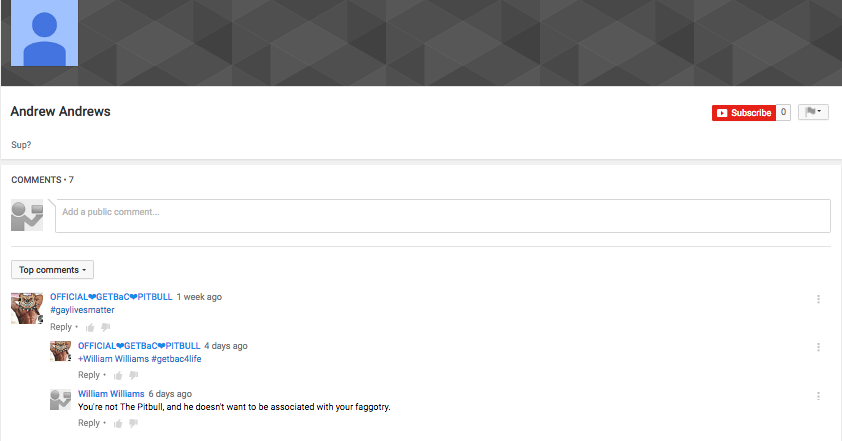
Task: Click the 6 days ago timestamp
Action: click(170, 394)
